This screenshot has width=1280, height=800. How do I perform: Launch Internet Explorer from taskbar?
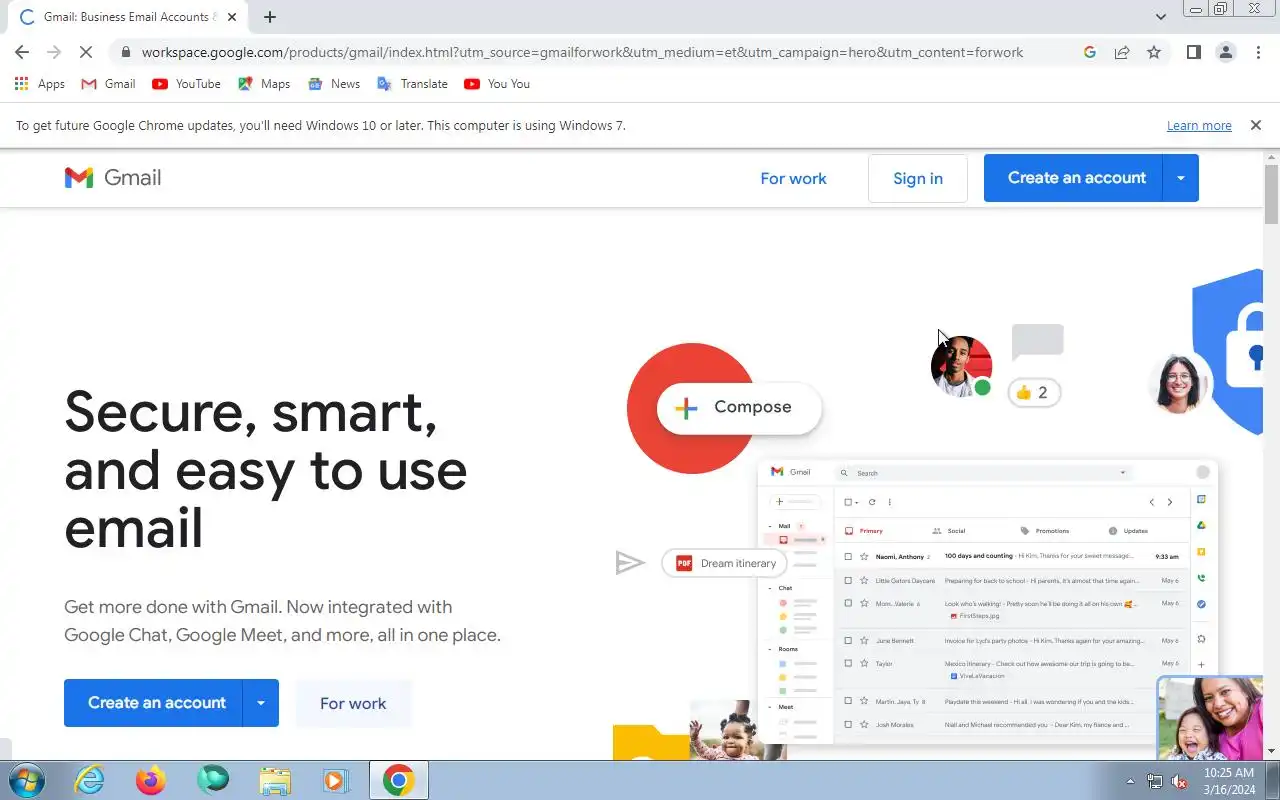(90, 780)
